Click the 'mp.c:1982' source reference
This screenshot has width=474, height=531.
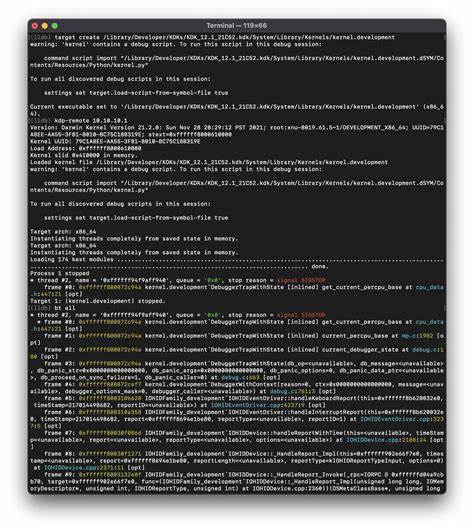coord(417,336)
